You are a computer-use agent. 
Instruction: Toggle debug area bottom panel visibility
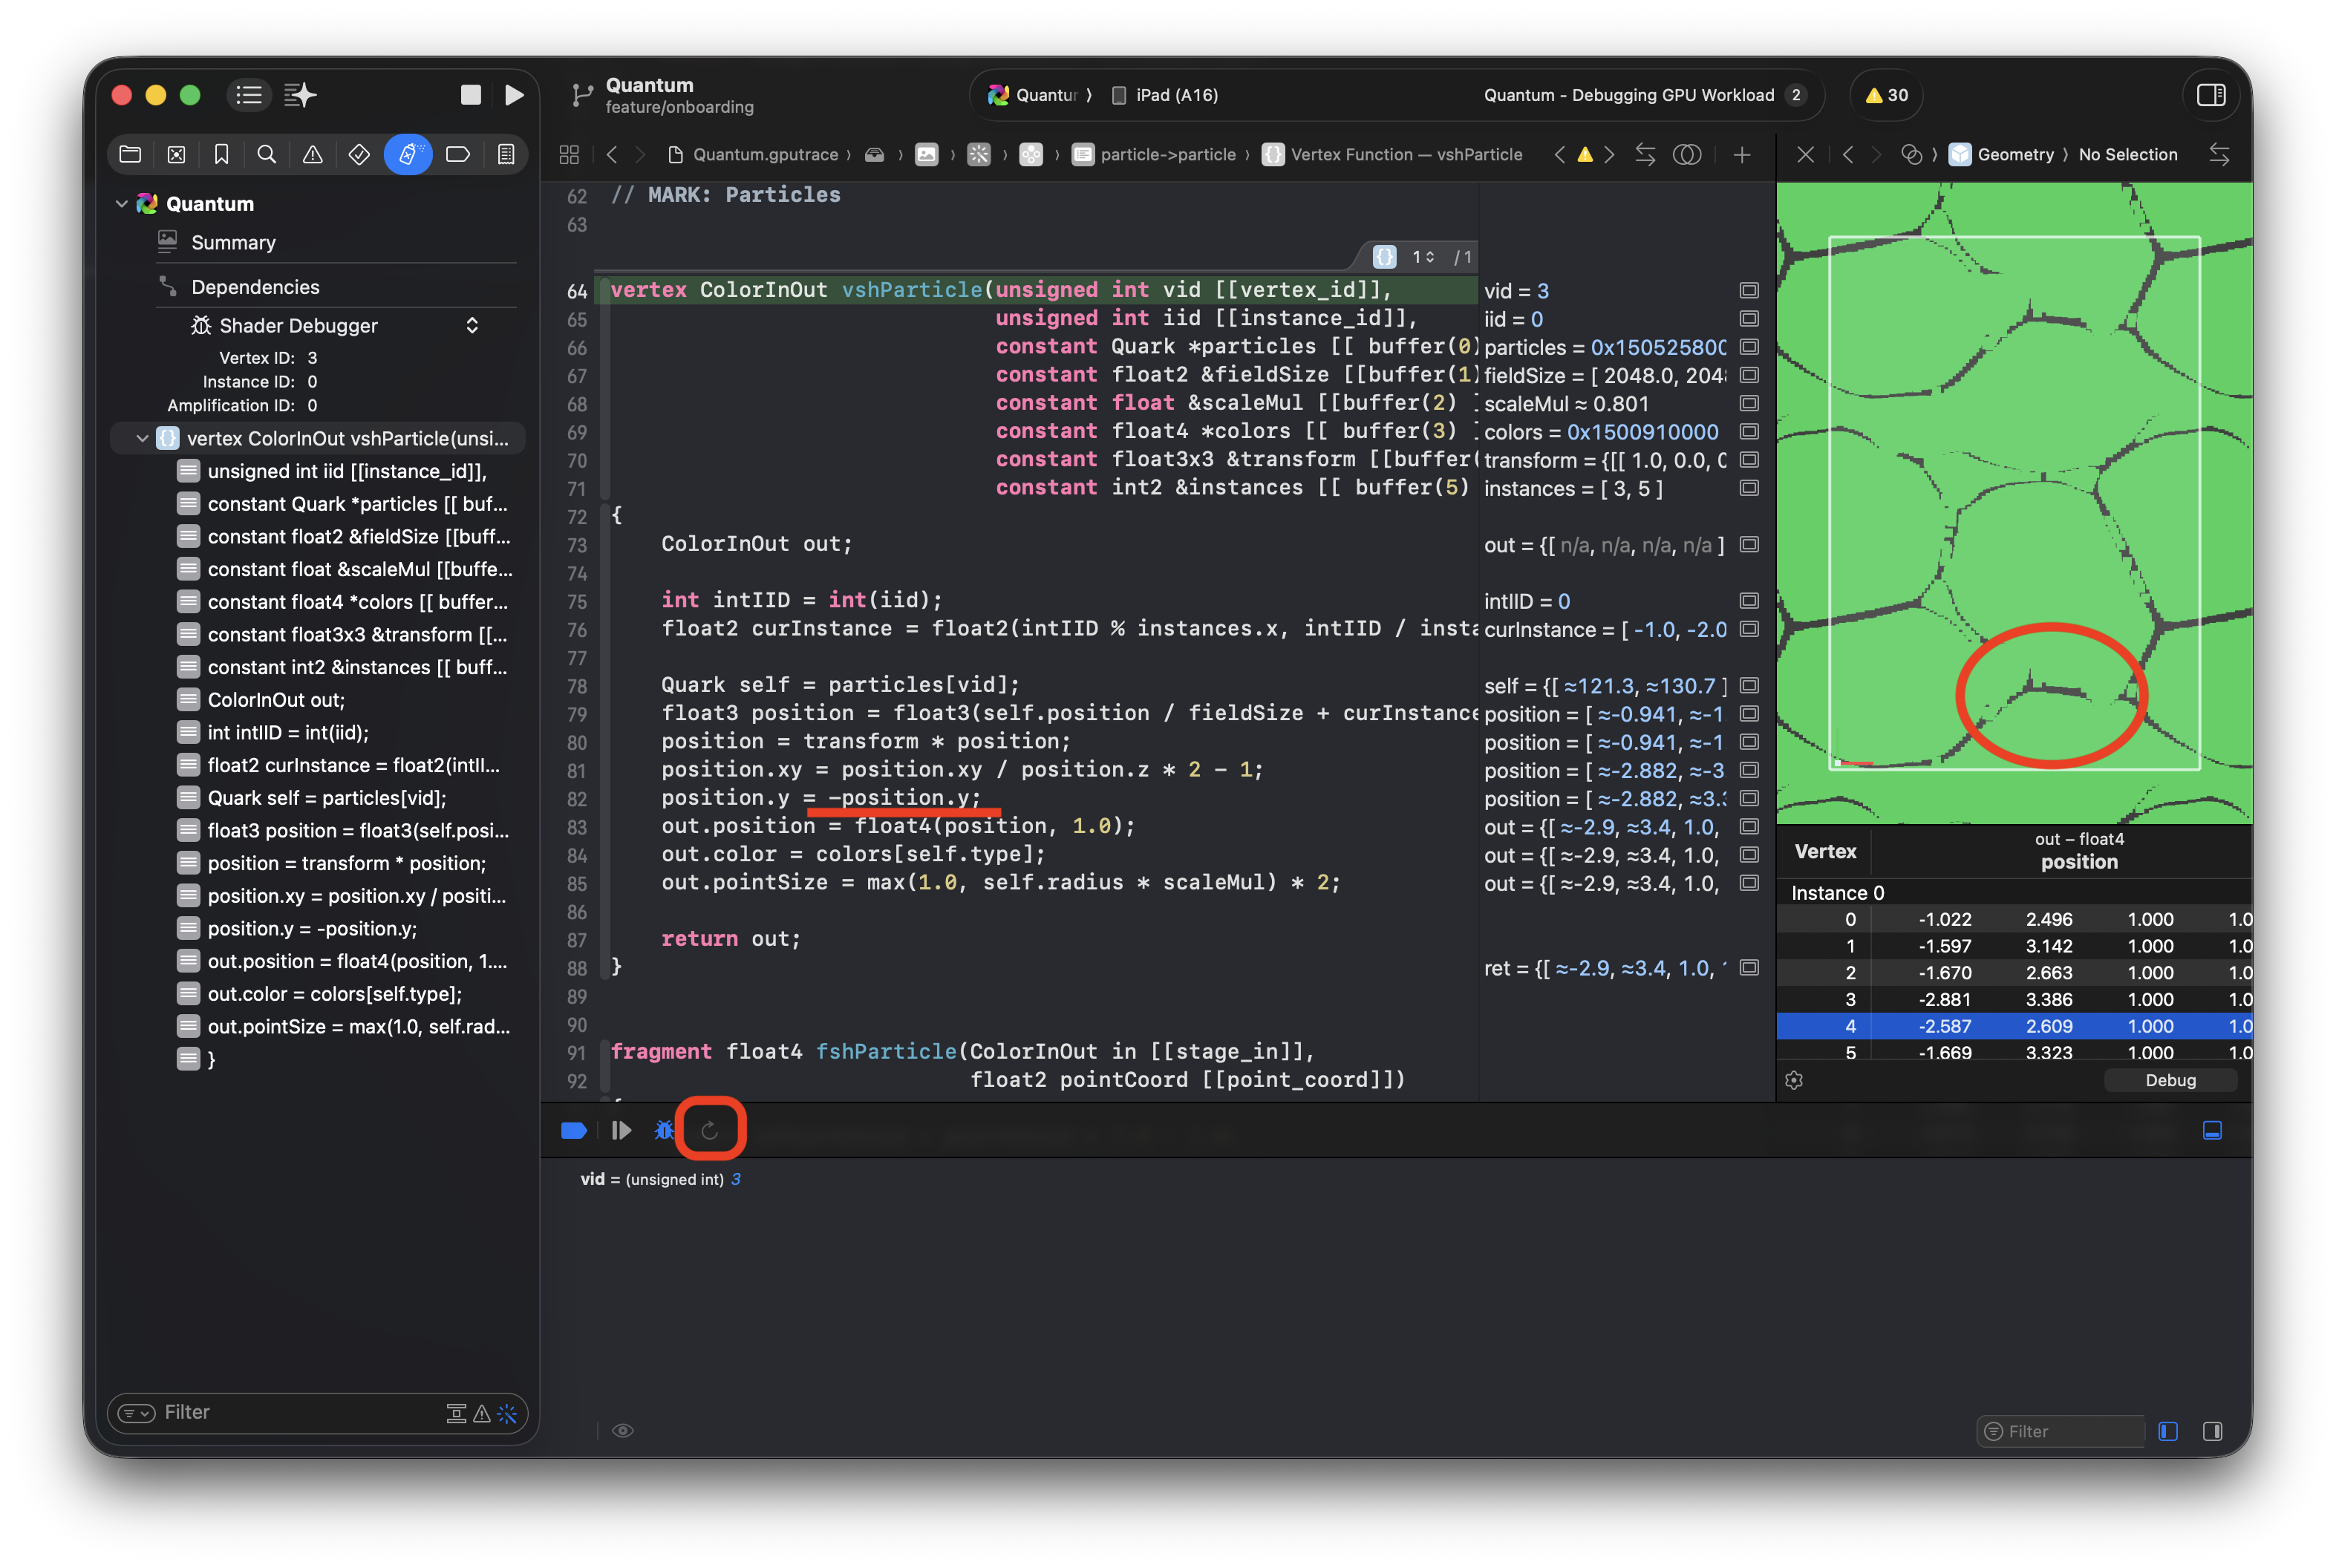pyautogui.click(x=2212, y=1130)
